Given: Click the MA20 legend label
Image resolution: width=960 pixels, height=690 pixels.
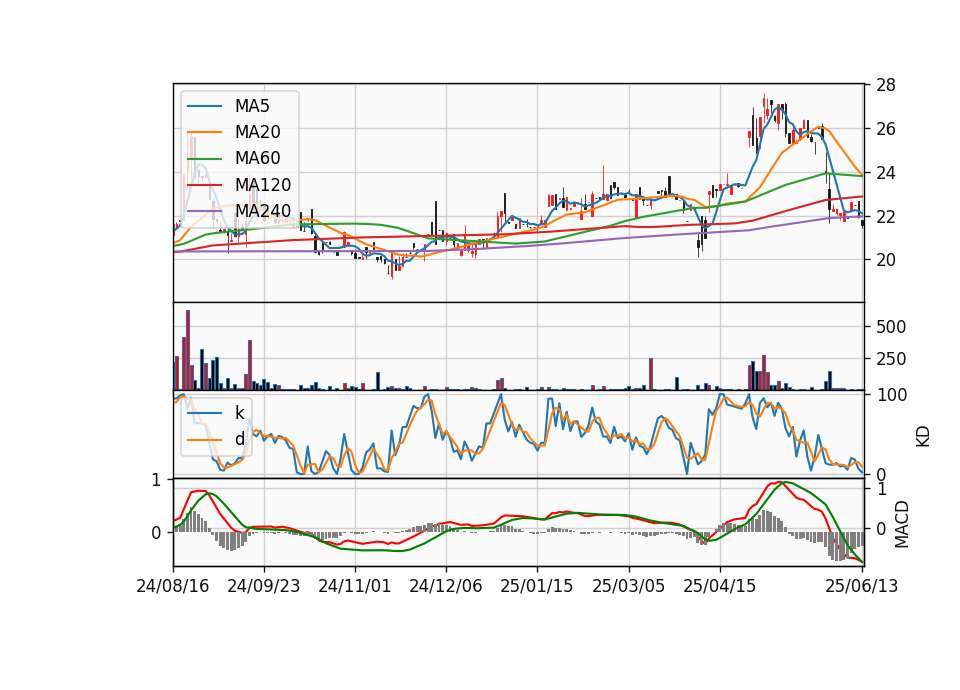Looking at the screenshot, I should 257,132.
